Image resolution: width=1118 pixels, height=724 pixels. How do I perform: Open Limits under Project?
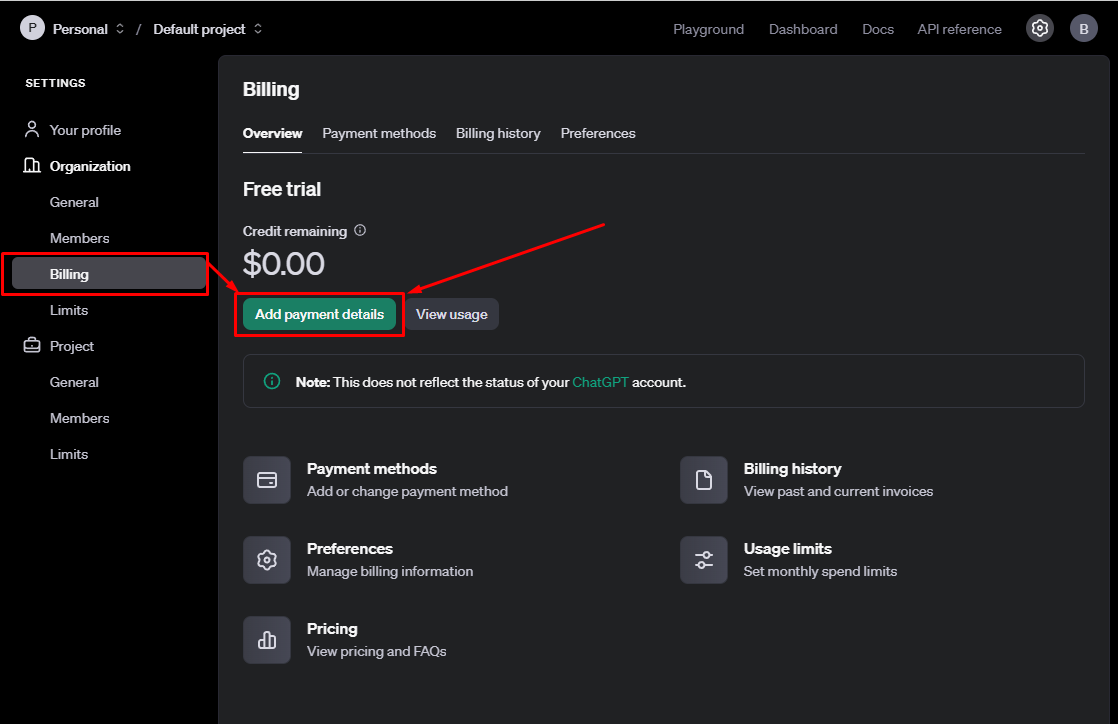tap(68, 454)
